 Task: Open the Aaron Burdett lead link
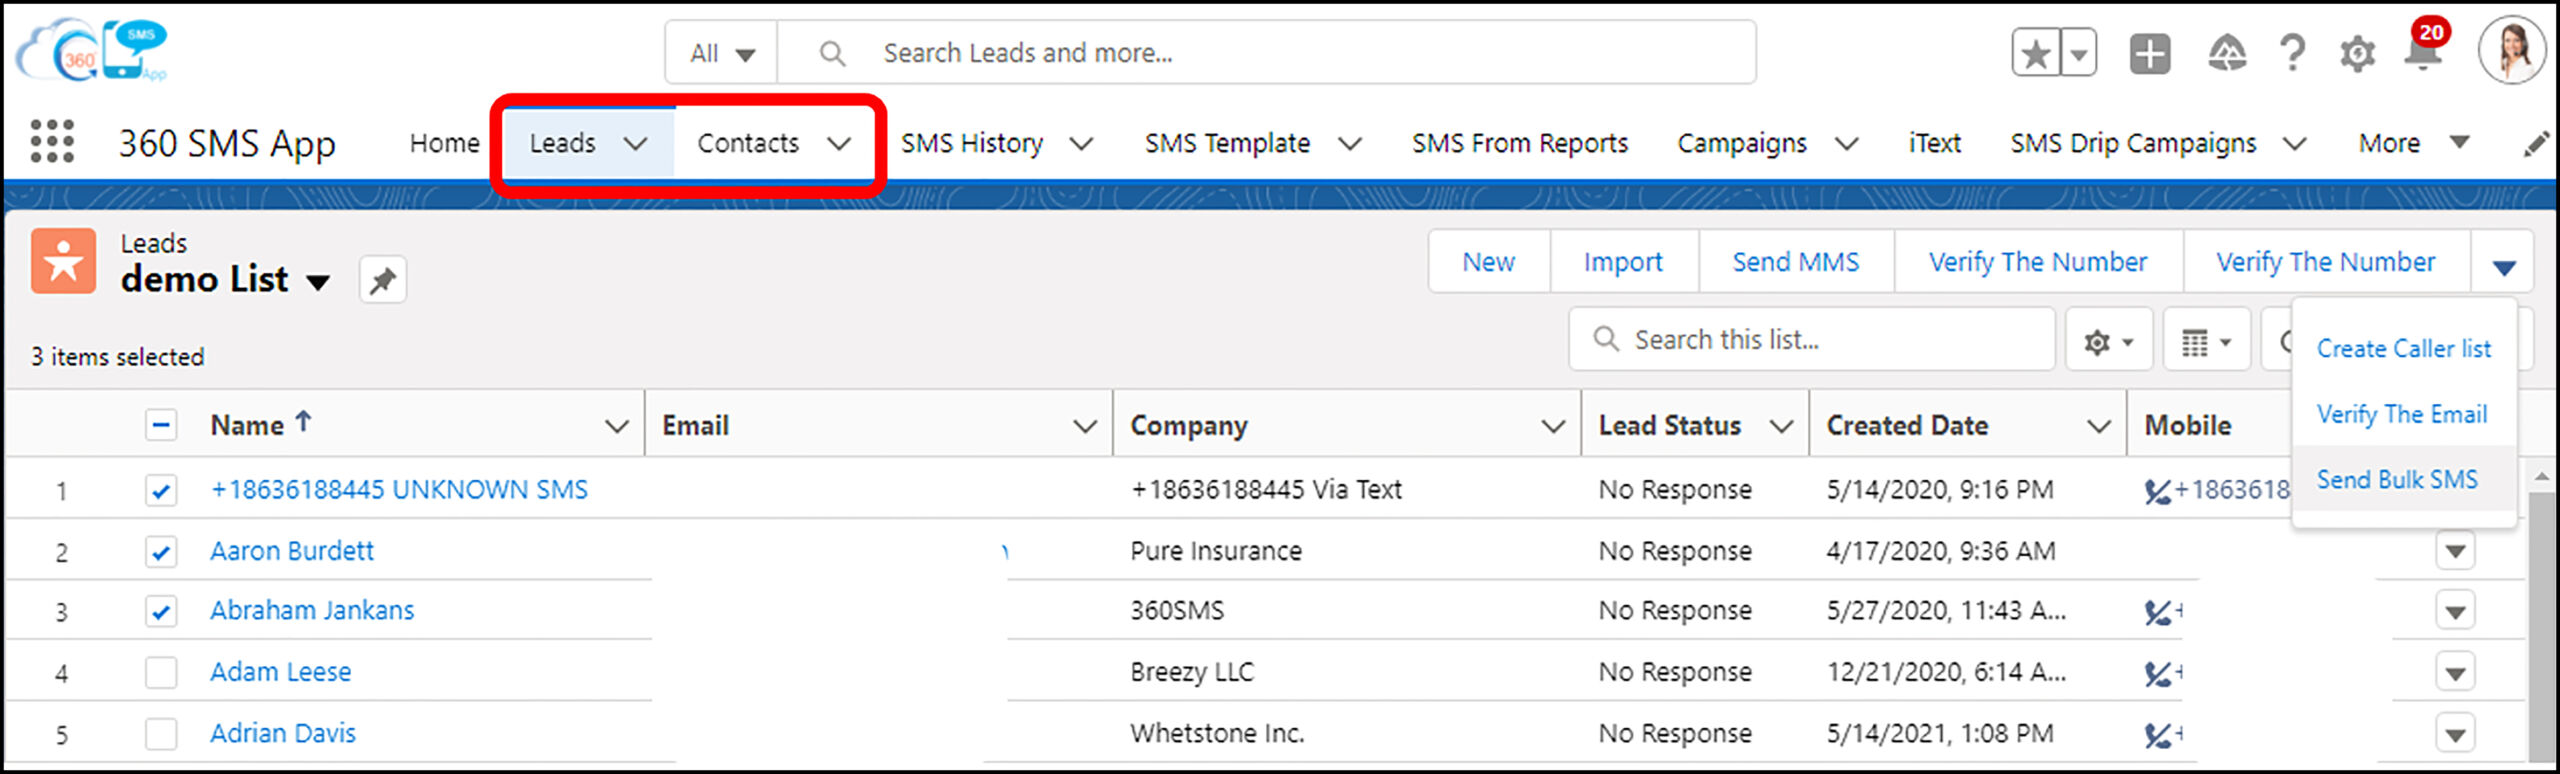(x=292, y=551)
